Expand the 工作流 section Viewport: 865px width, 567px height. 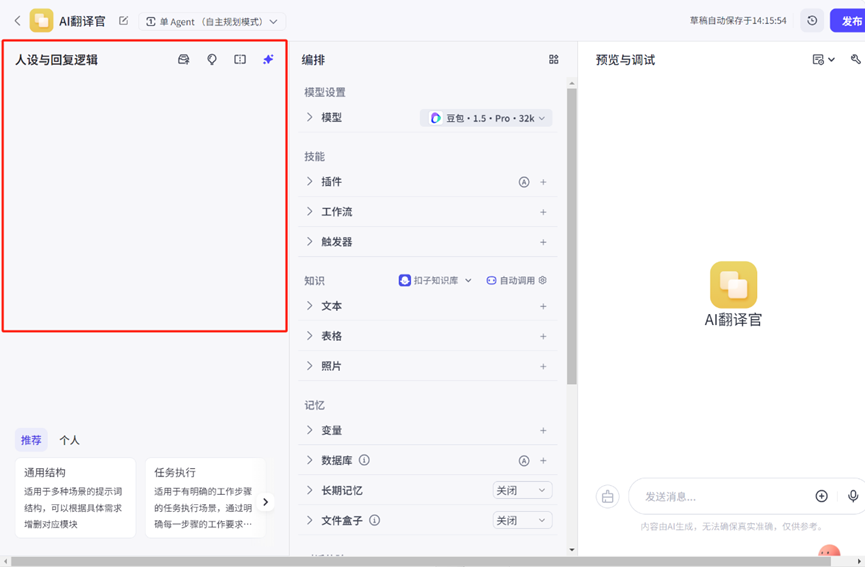(309, 212)
